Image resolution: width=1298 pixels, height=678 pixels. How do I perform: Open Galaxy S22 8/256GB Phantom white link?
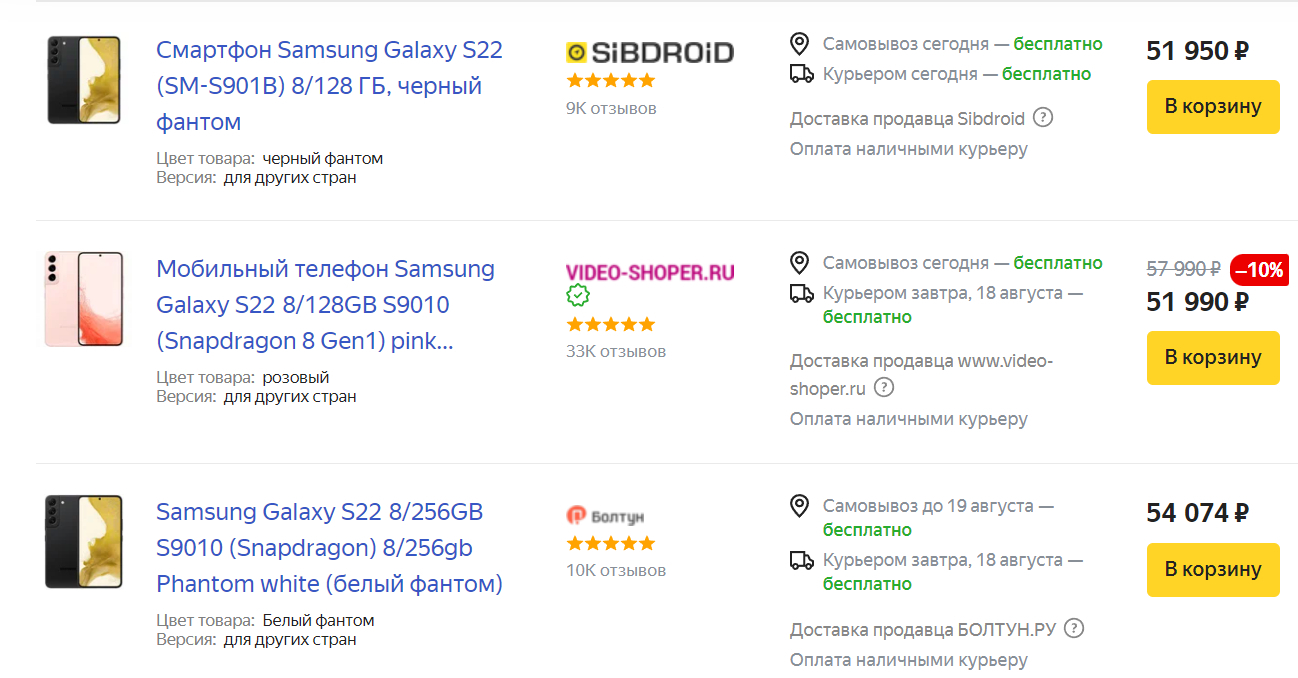tap(329, 548)
